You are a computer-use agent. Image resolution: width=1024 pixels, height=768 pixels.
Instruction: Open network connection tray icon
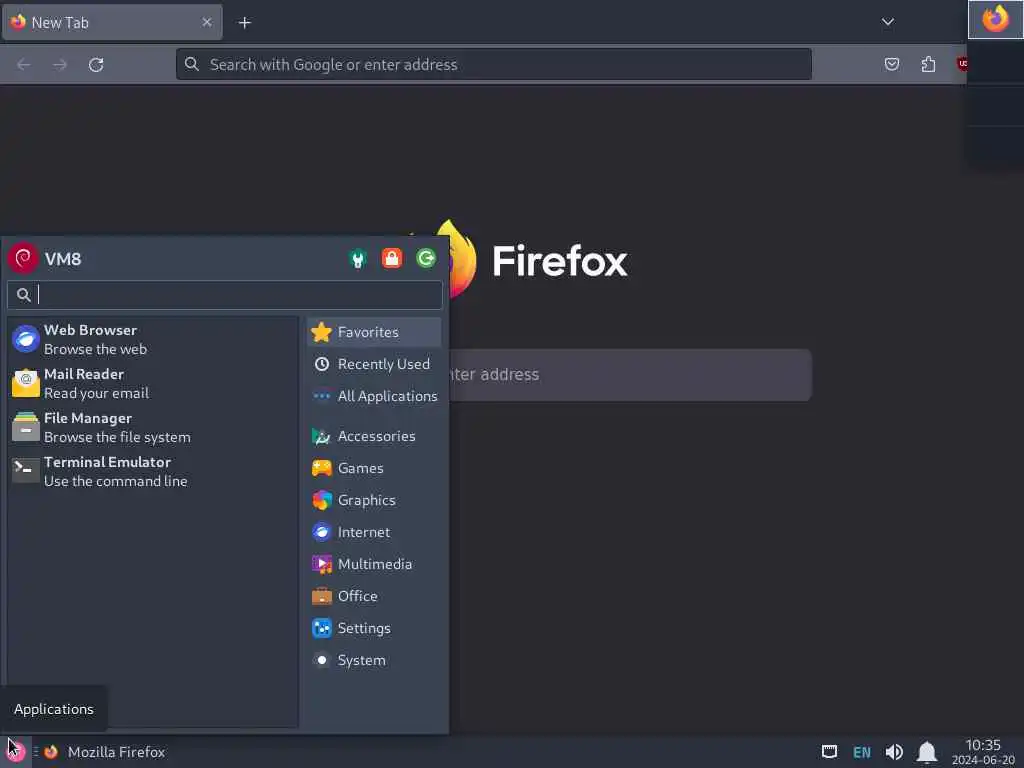coord(829,752)
